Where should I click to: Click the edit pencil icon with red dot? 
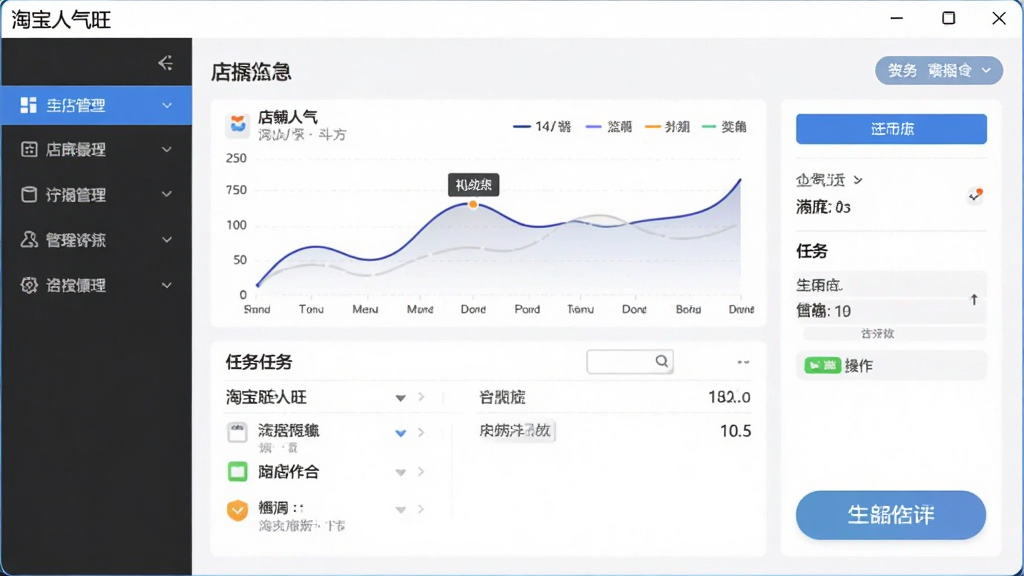(976, 195)
